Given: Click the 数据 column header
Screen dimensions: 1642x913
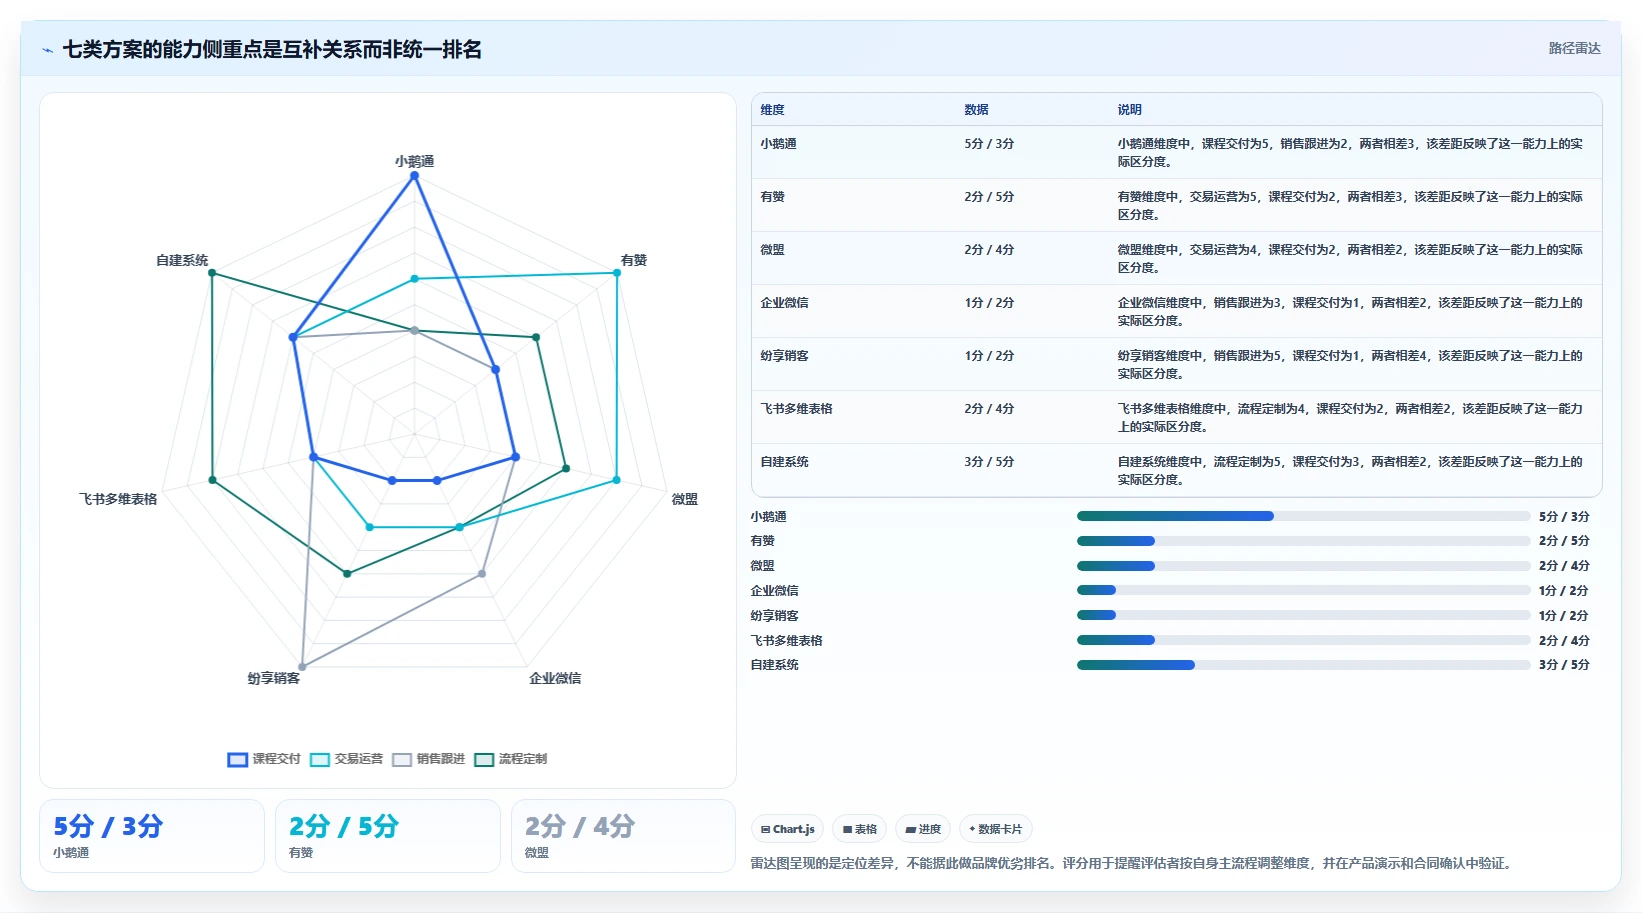Looking at the screenshot, I should [976, 110].
